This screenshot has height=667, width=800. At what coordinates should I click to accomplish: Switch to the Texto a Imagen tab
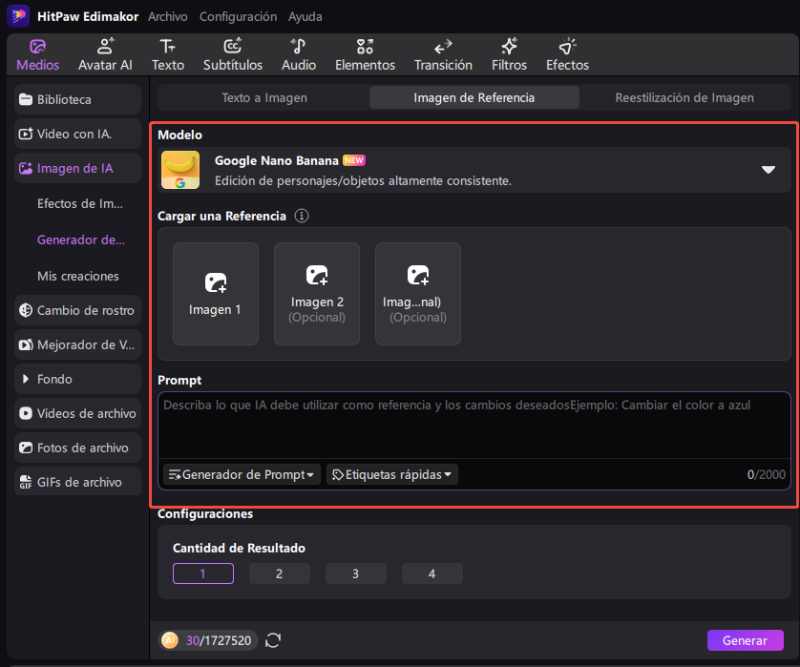(x=264, y=98)
